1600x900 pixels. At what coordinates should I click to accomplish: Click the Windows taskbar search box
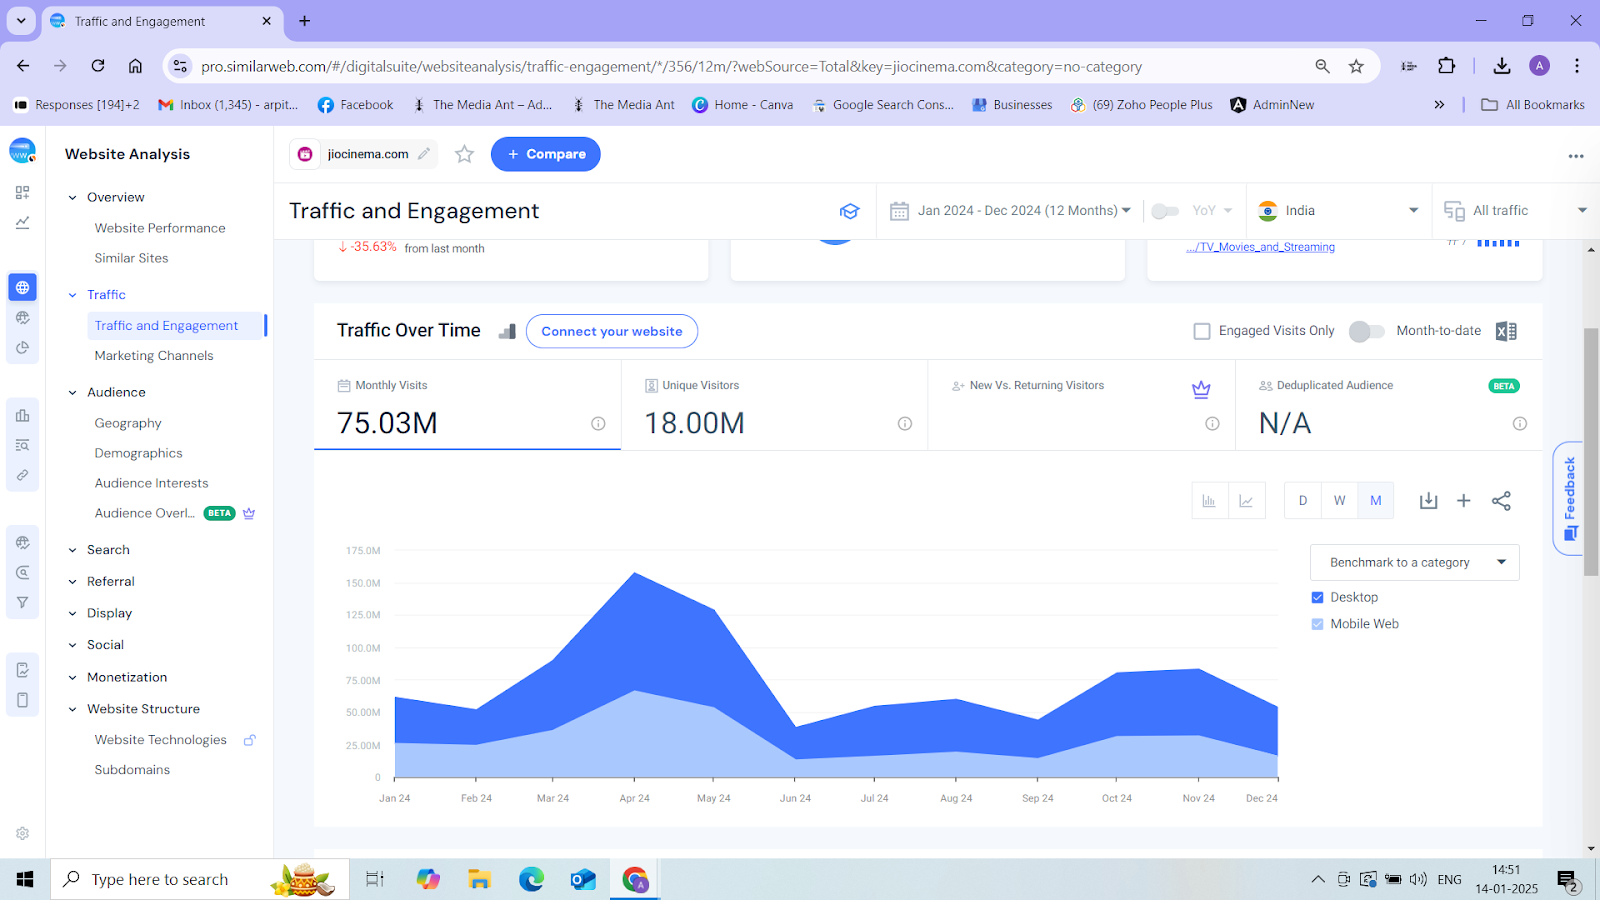(x=199, y=879)
